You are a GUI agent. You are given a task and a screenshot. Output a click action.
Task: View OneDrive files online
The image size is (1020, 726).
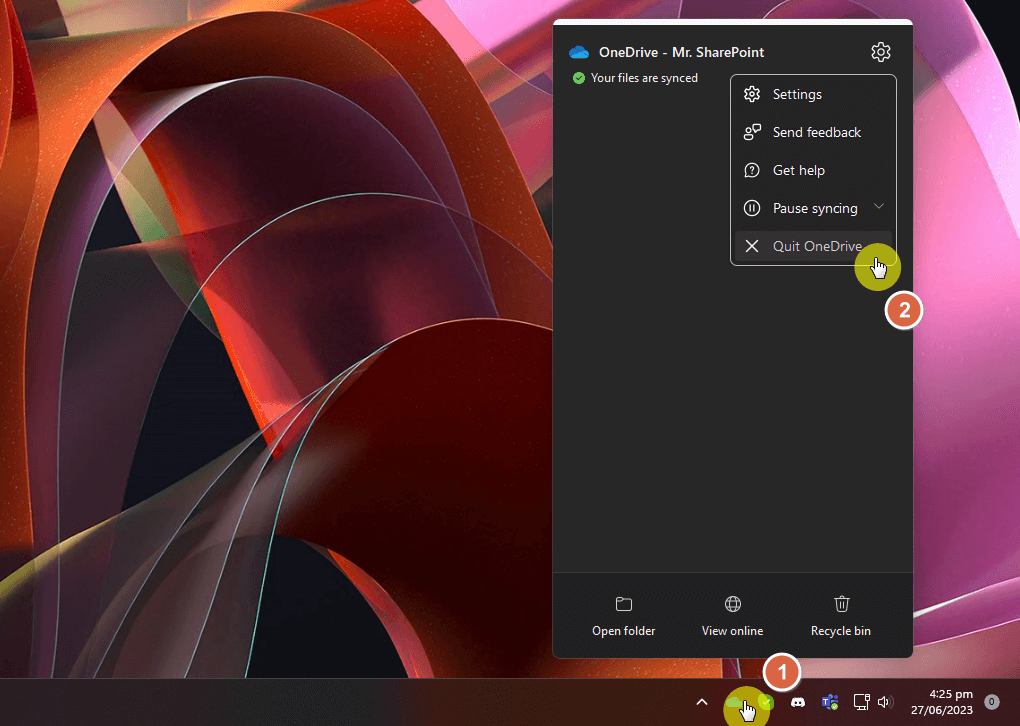(x=732, y=616)
